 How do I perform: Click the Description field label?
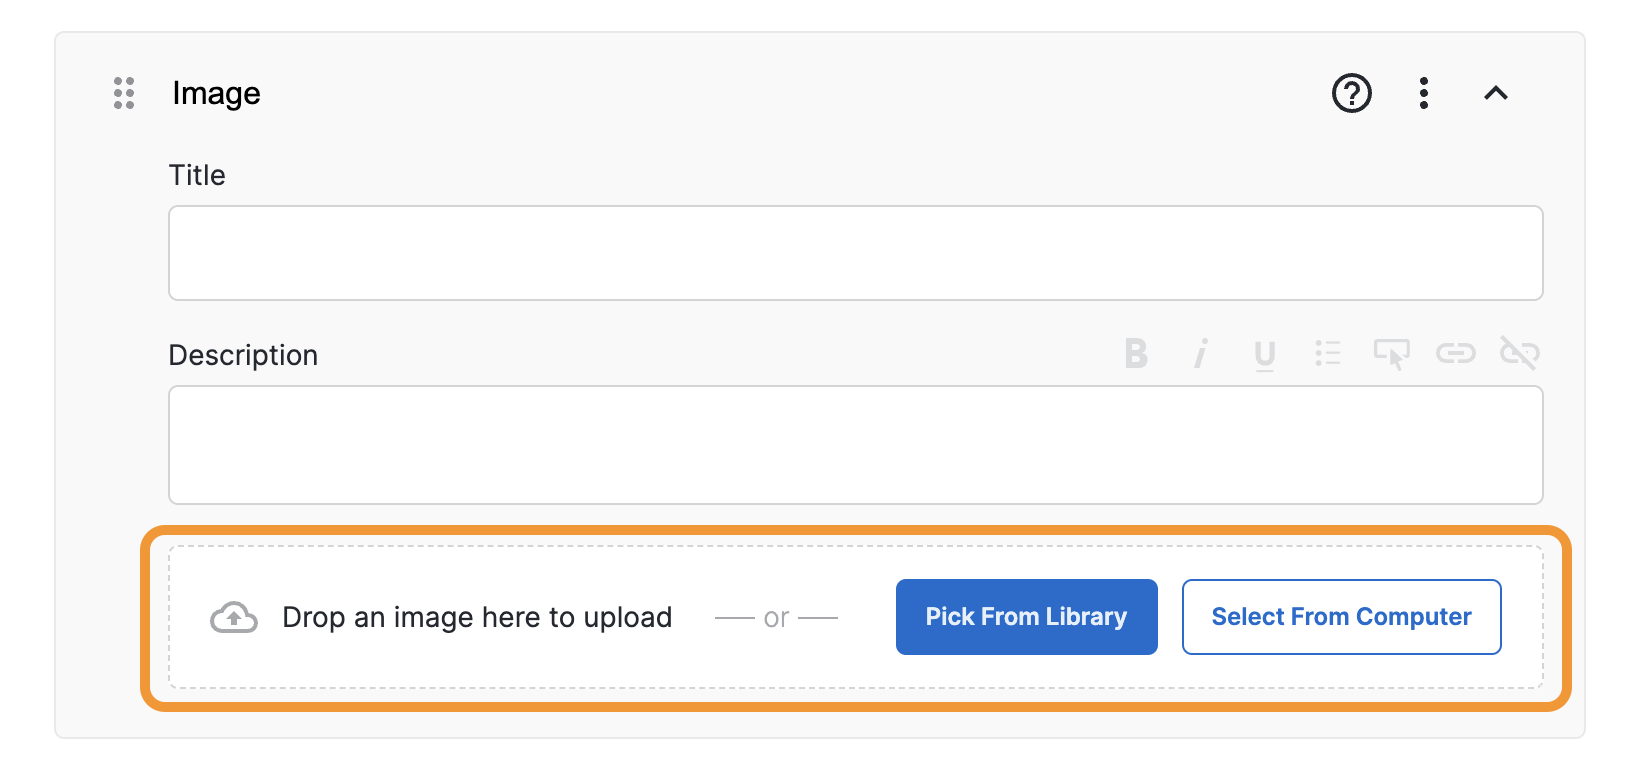[243, 355]
